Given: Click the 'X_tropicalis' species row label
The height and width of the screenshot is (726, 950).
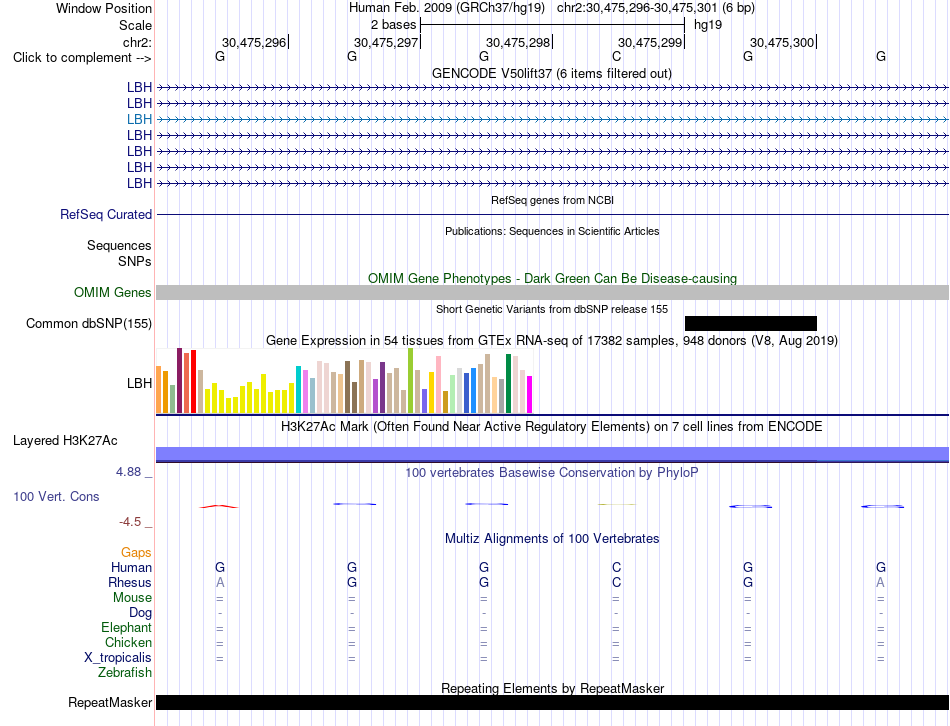Looking at the screenshot, I should pyautogui.click(x=118, y=658).
